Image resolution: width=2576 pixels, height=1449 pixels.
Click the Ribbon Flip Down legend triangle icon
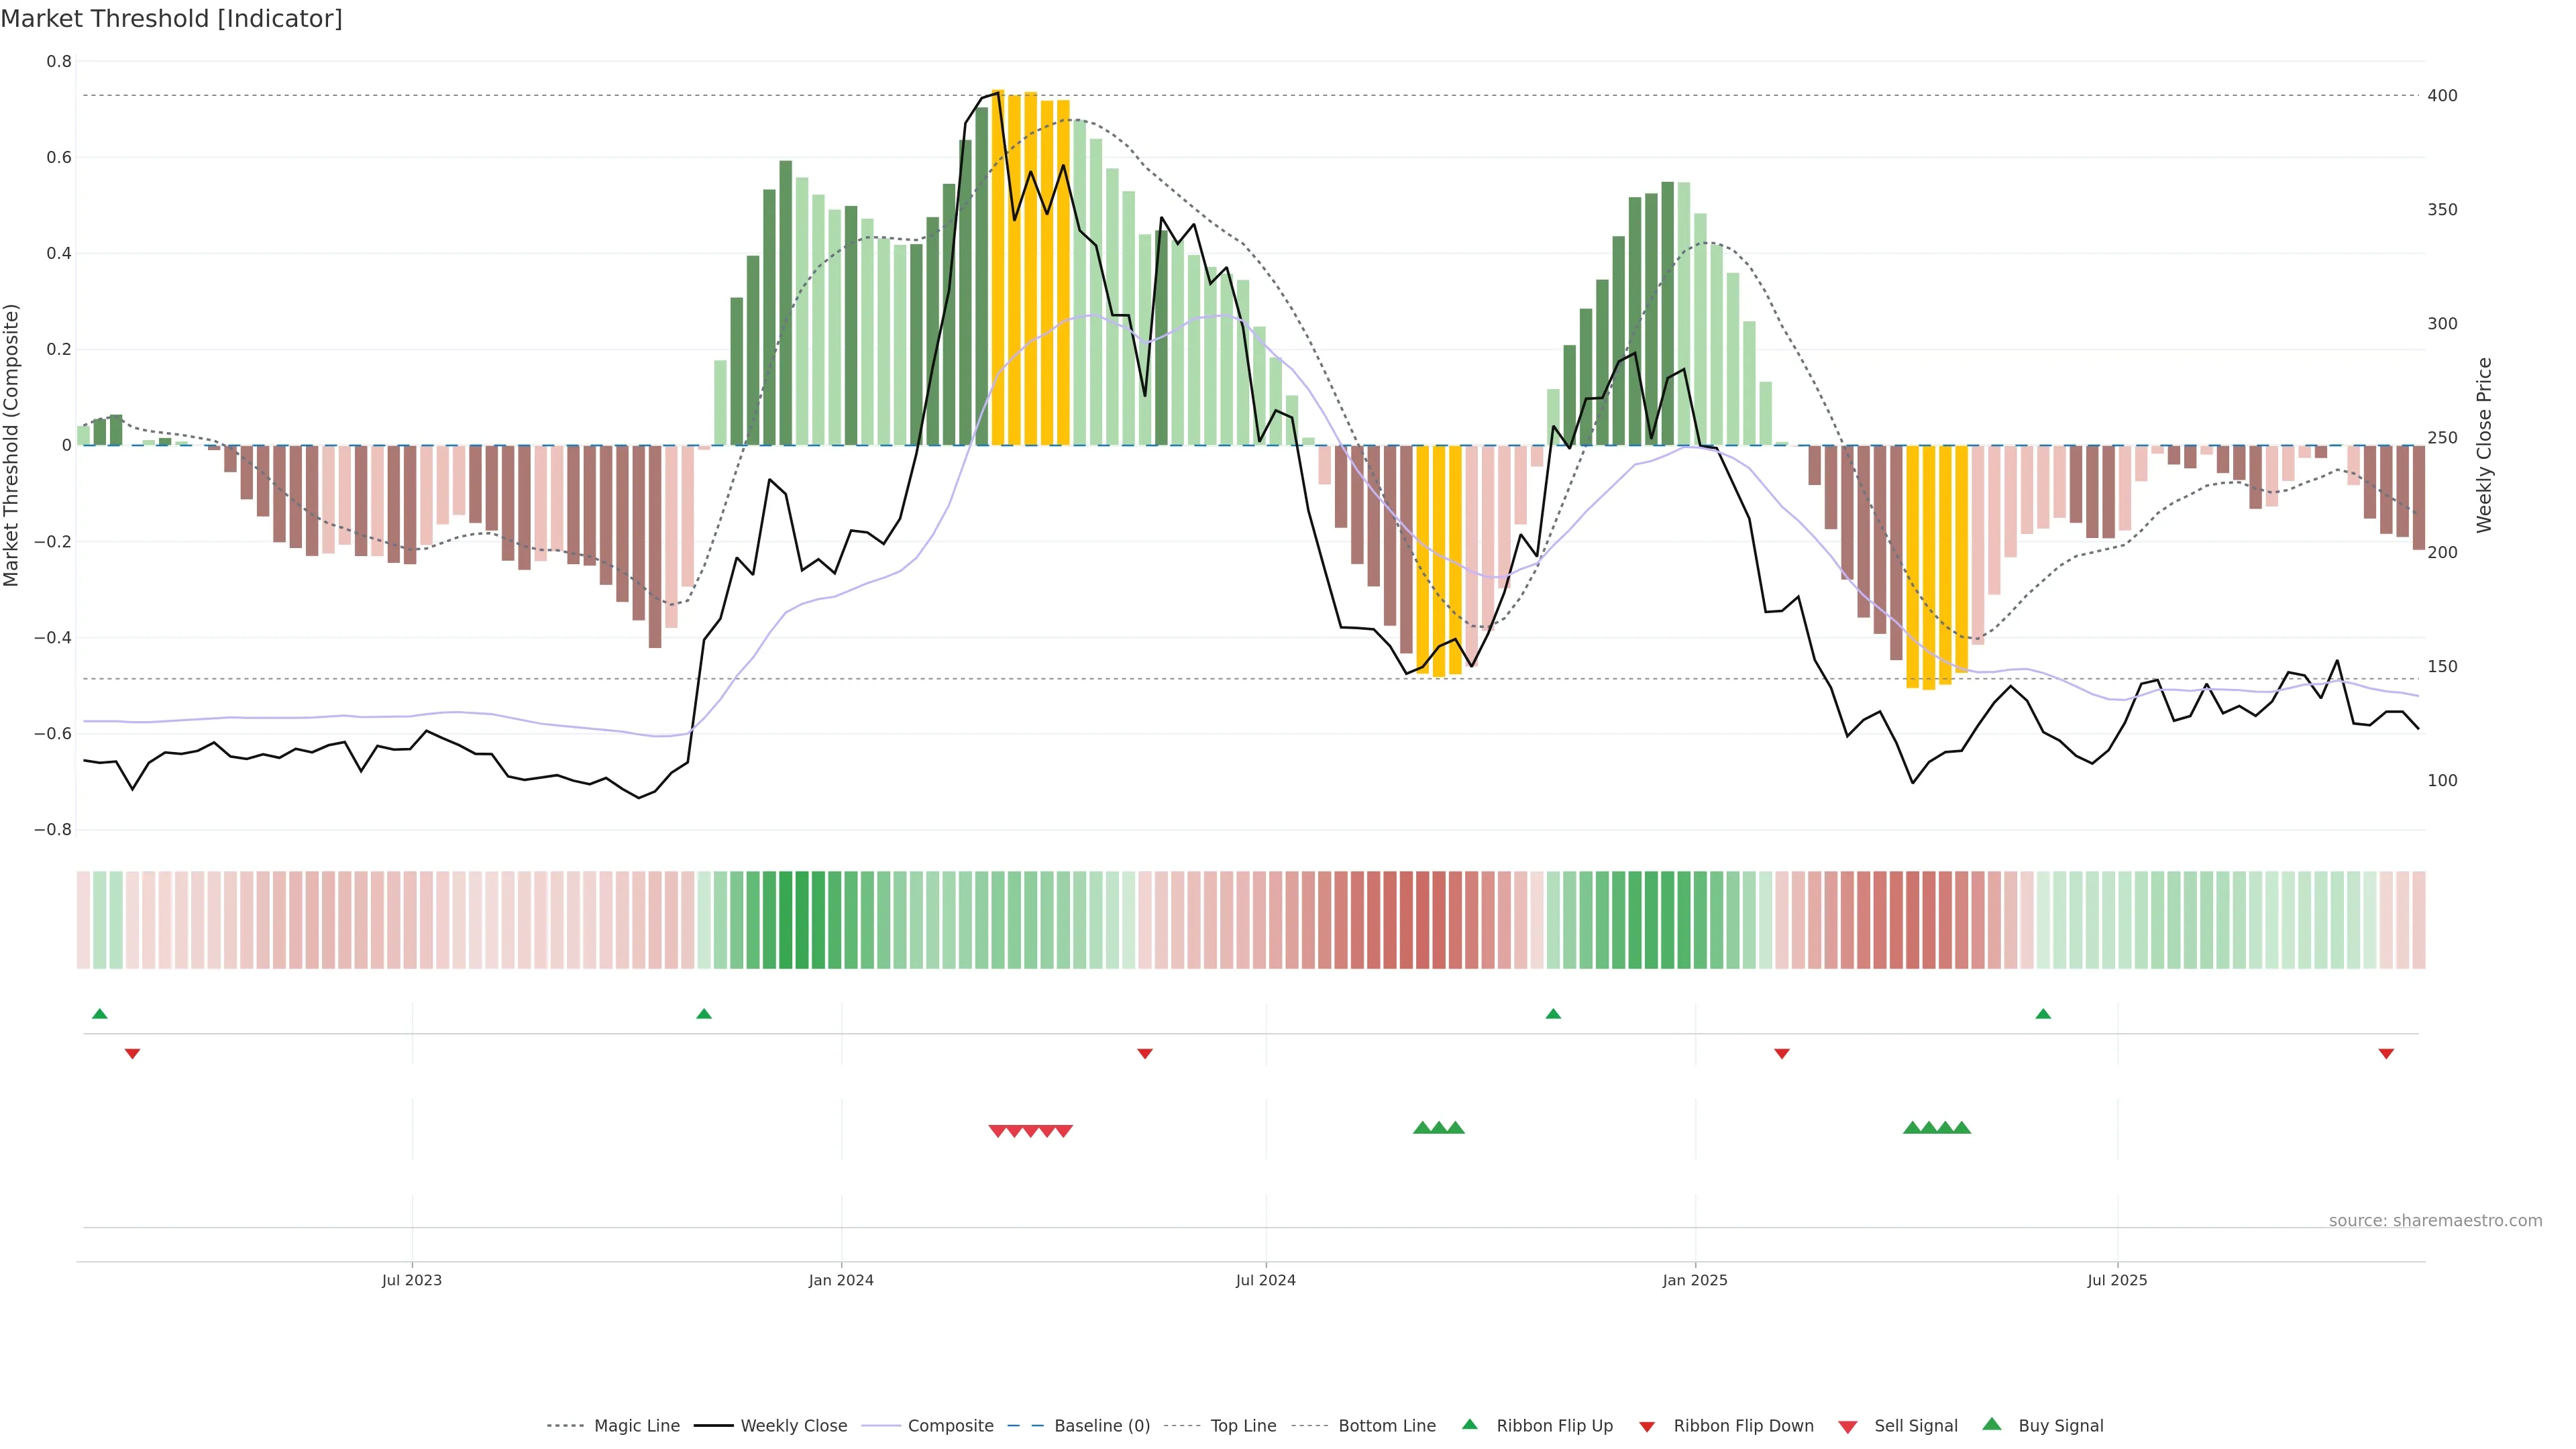point(1647,1427)
